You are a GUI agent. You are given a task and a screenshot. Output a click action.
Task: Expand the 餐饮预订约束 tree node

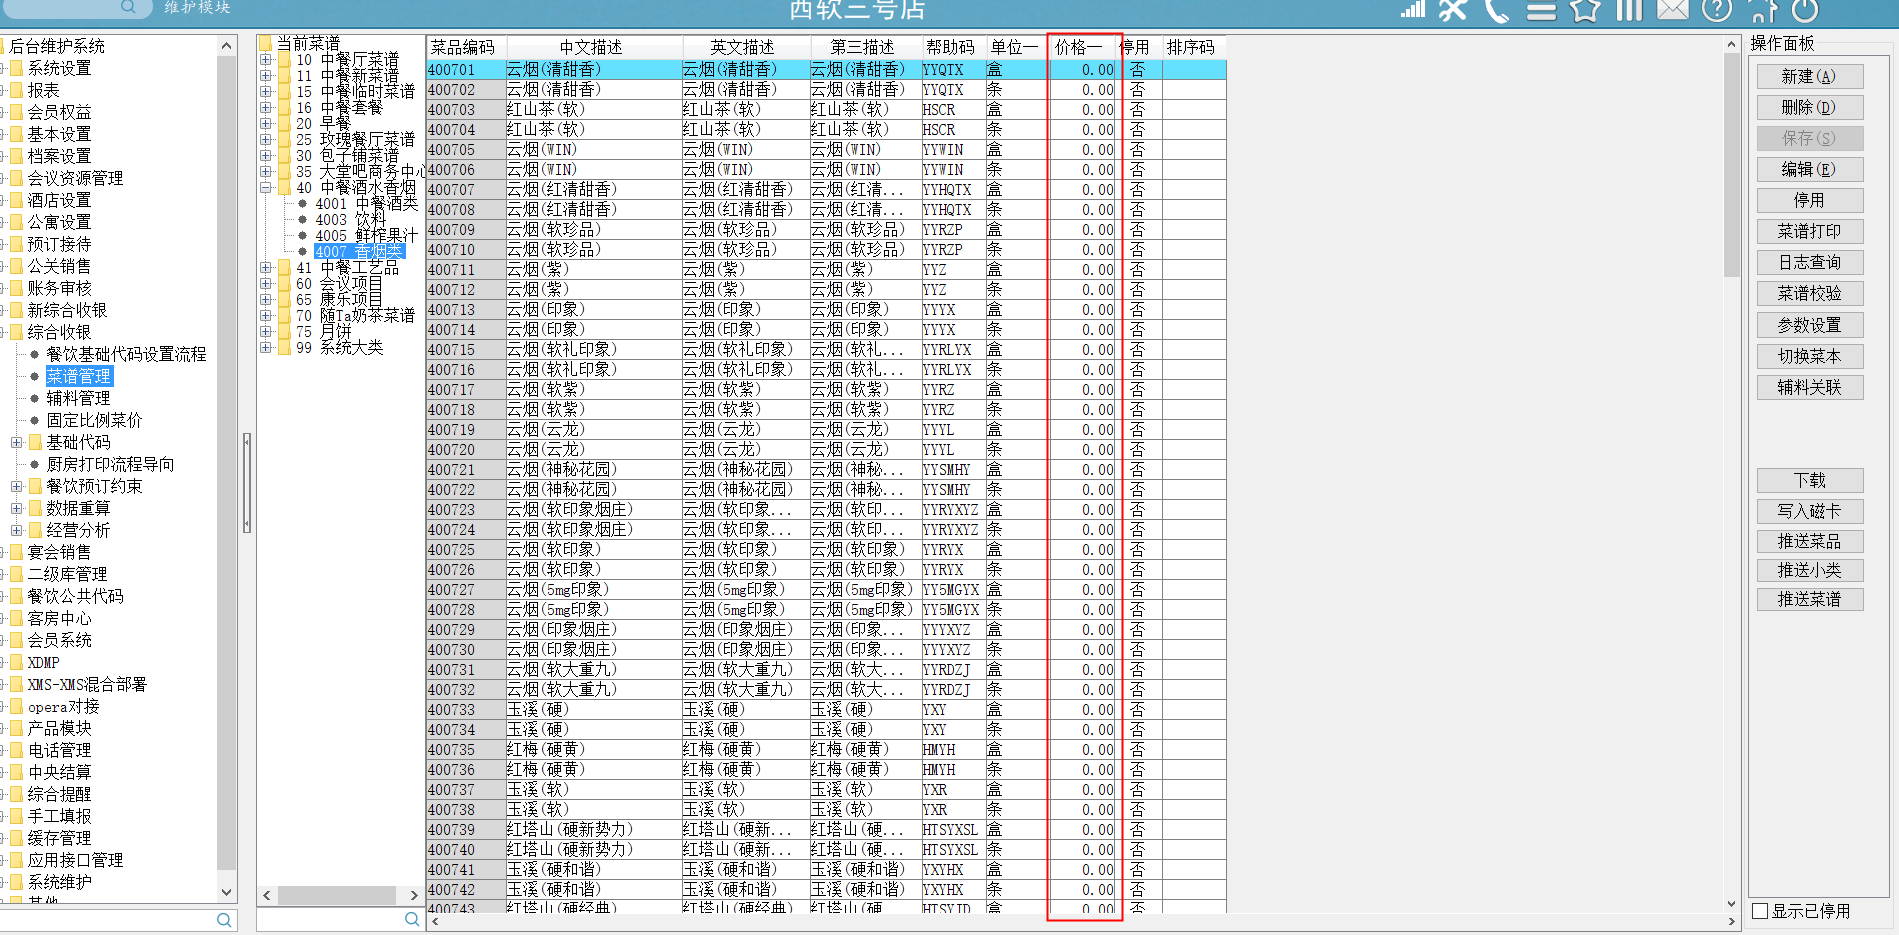[x=16, y=486]
